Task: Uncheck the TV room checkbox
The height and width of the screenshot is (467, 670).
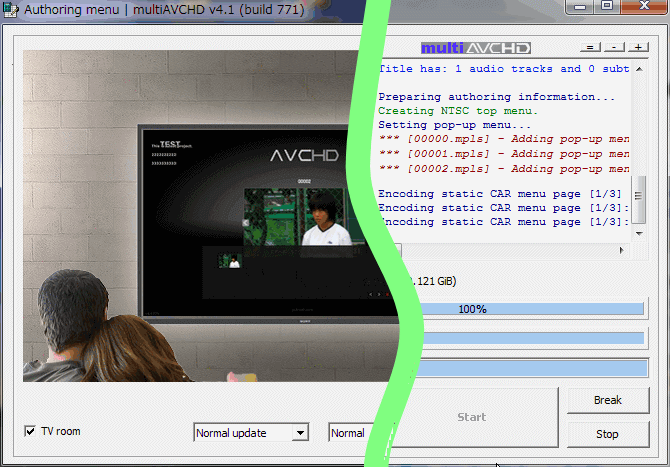Action: tap(30, 431)
